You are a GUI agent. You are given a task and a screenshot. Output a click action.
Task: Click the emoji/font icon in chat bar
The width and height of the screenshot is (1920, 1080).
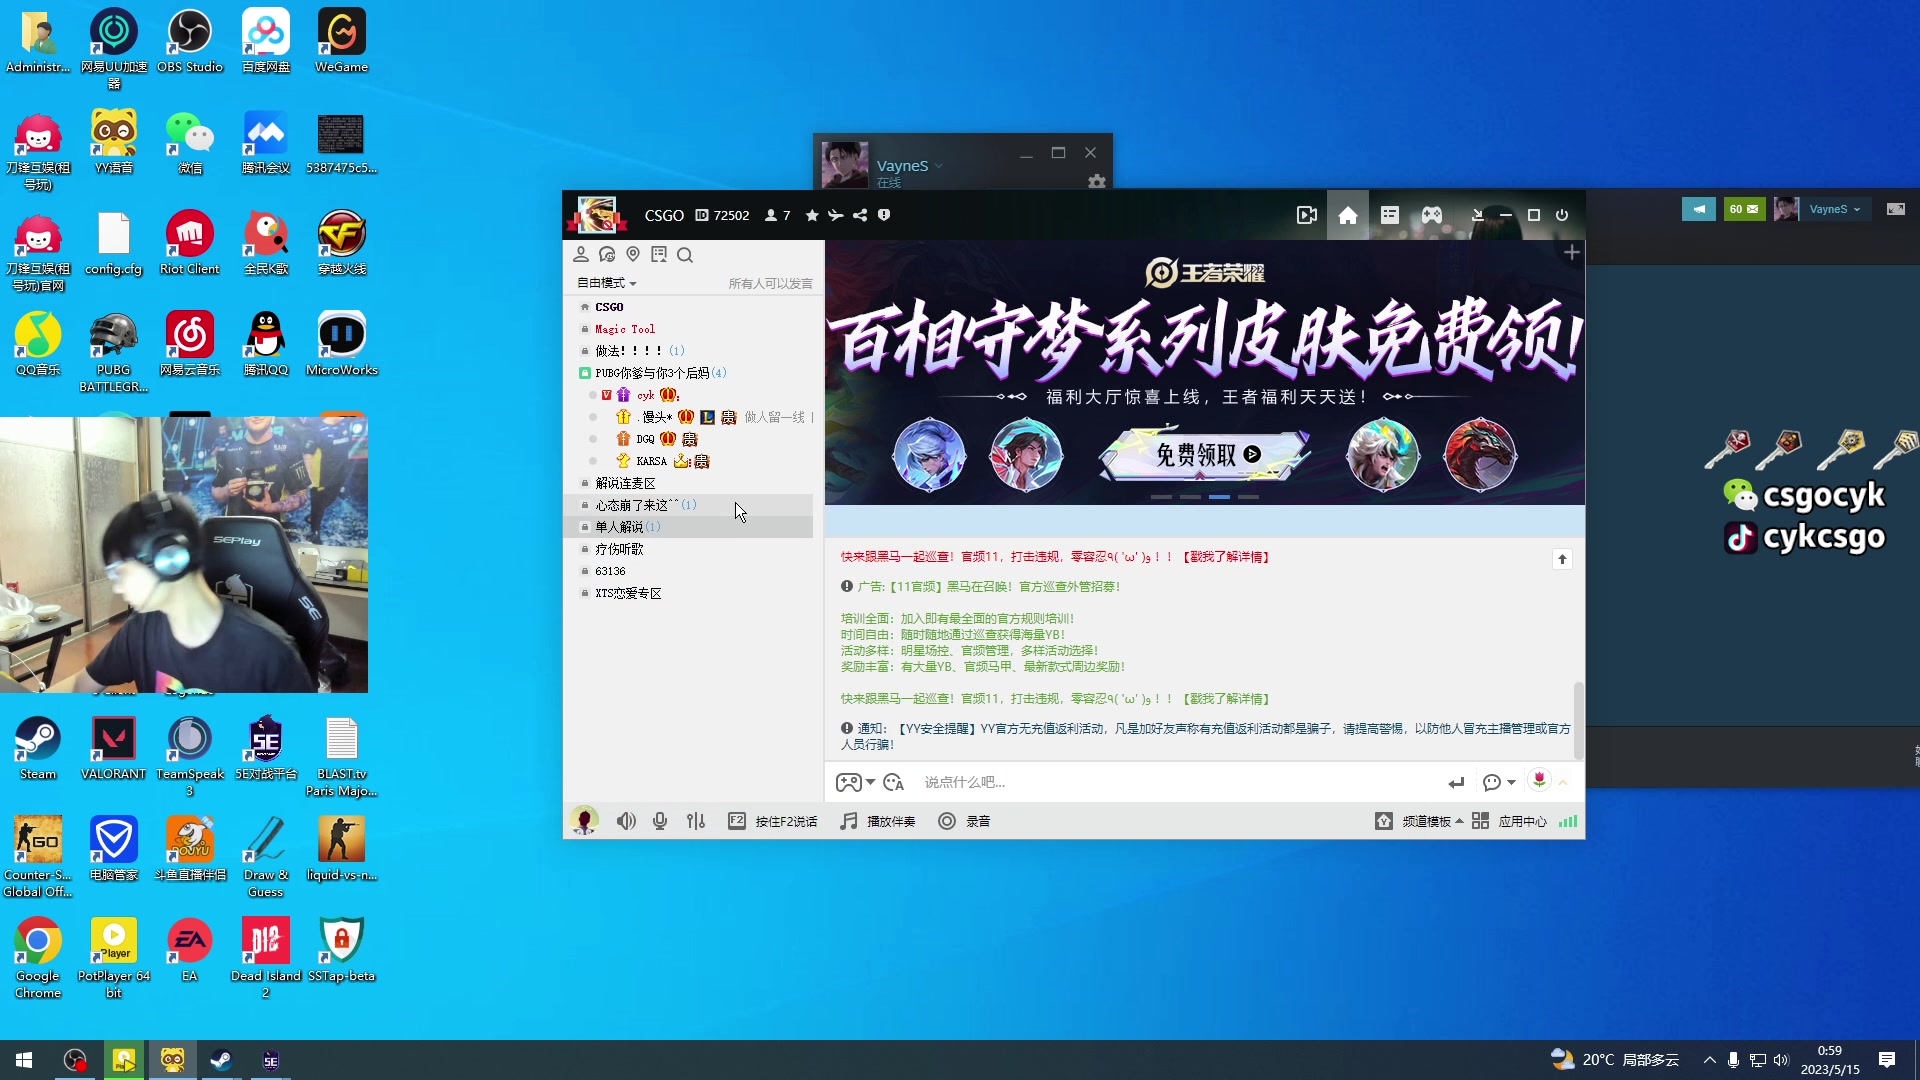click(894, 782)
